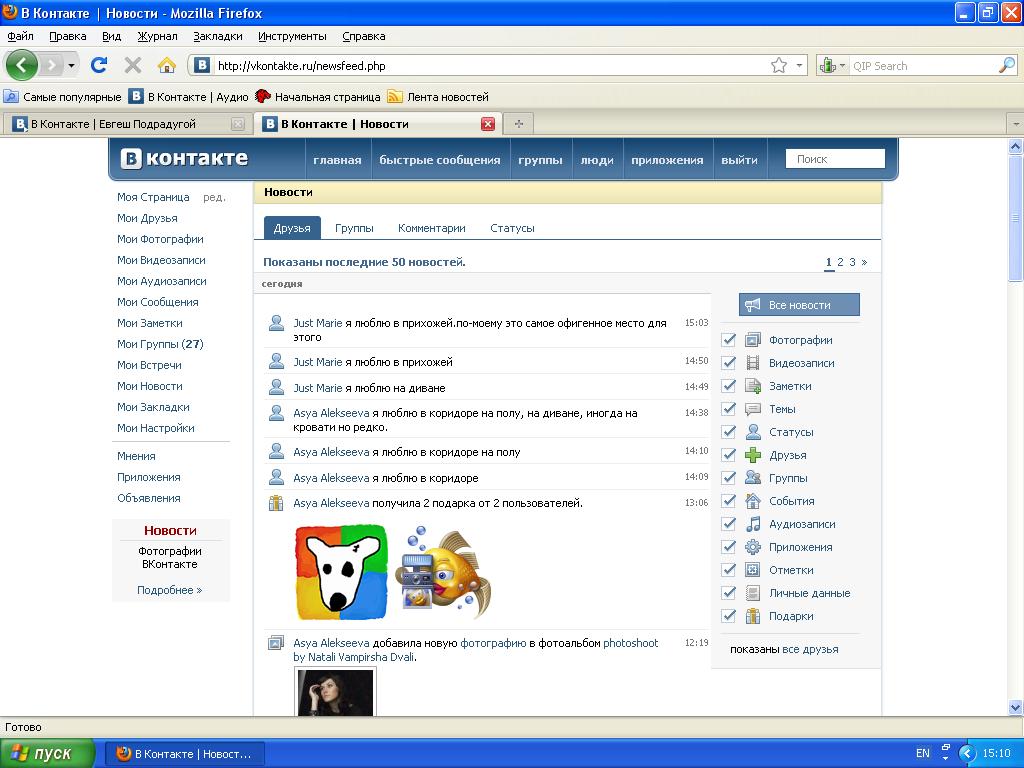Viewport: 1024px width, 768px height.
Task: Uncheck the Заметки news filter
Action: coord(729,386)
